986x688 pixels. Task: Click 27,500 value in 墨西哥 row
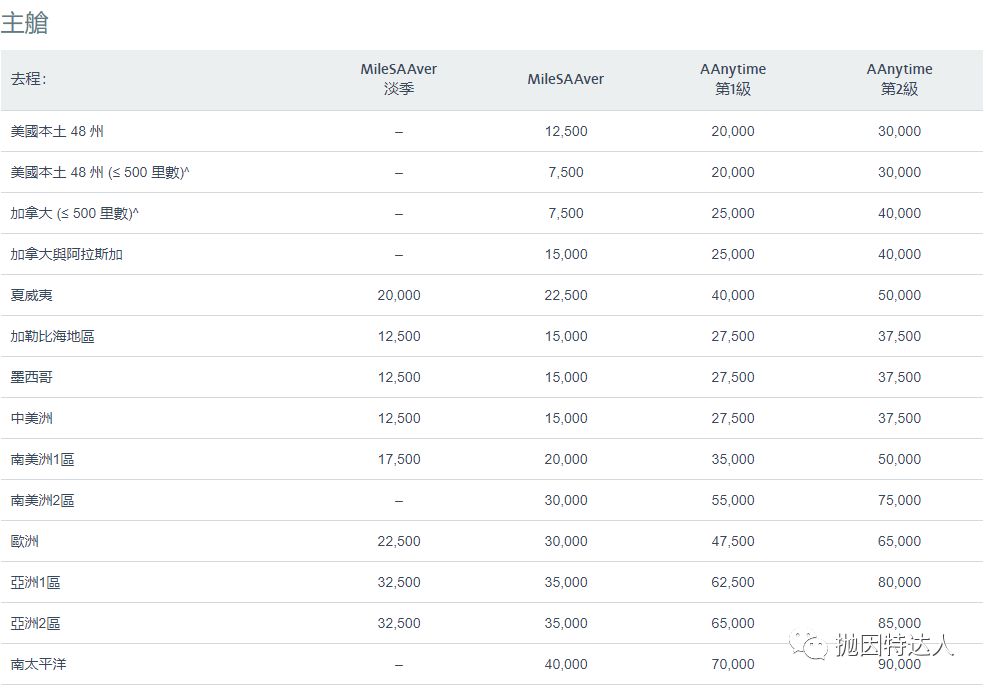pyautogui.click(x=733, y=377)
